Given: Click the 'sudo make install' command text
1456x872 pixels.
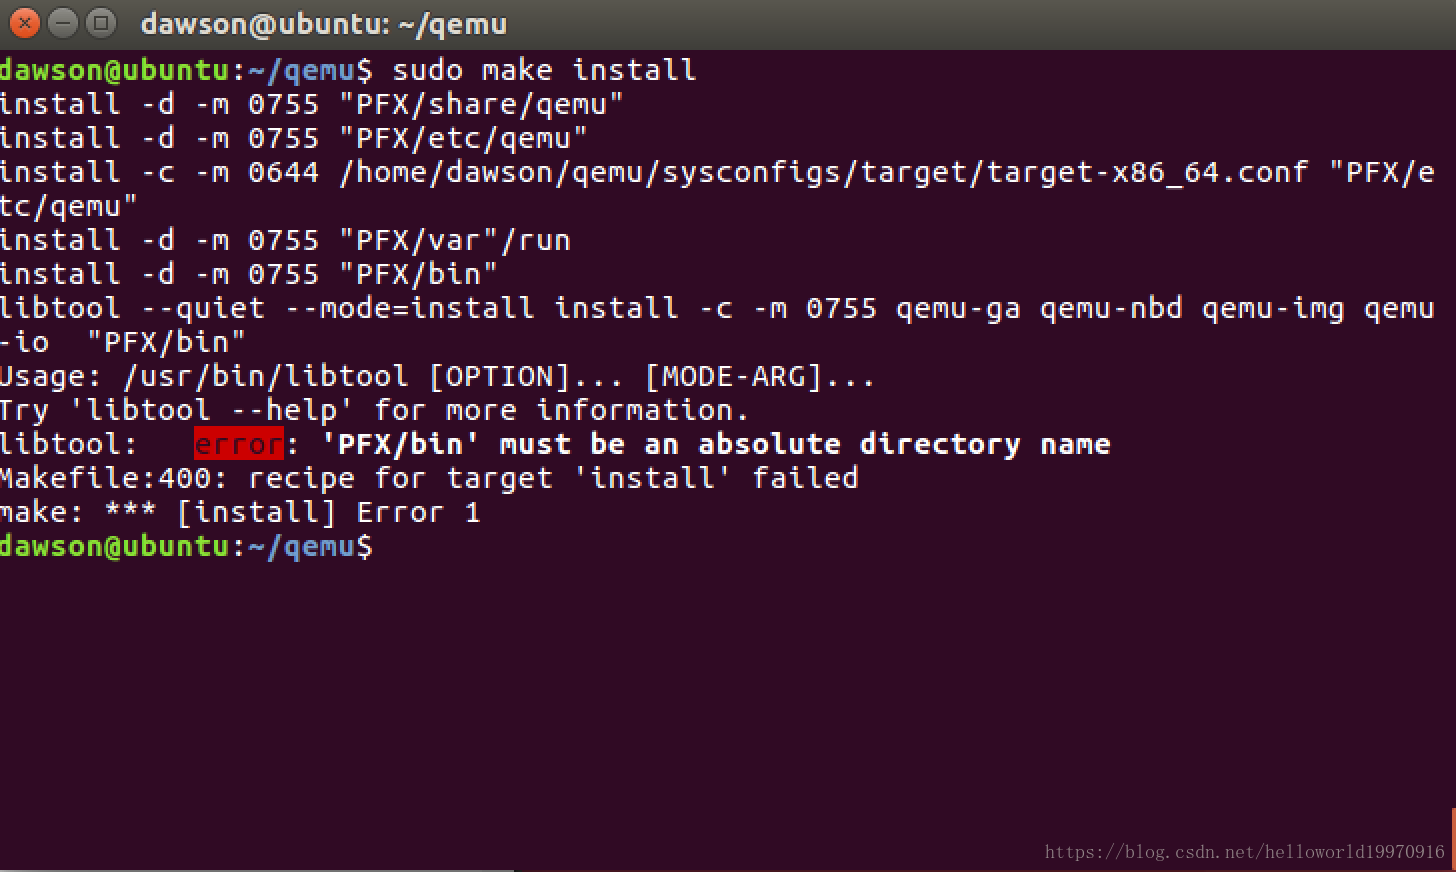Looking at the screenshot, I should pyautogui.click(x=544, y=70).
